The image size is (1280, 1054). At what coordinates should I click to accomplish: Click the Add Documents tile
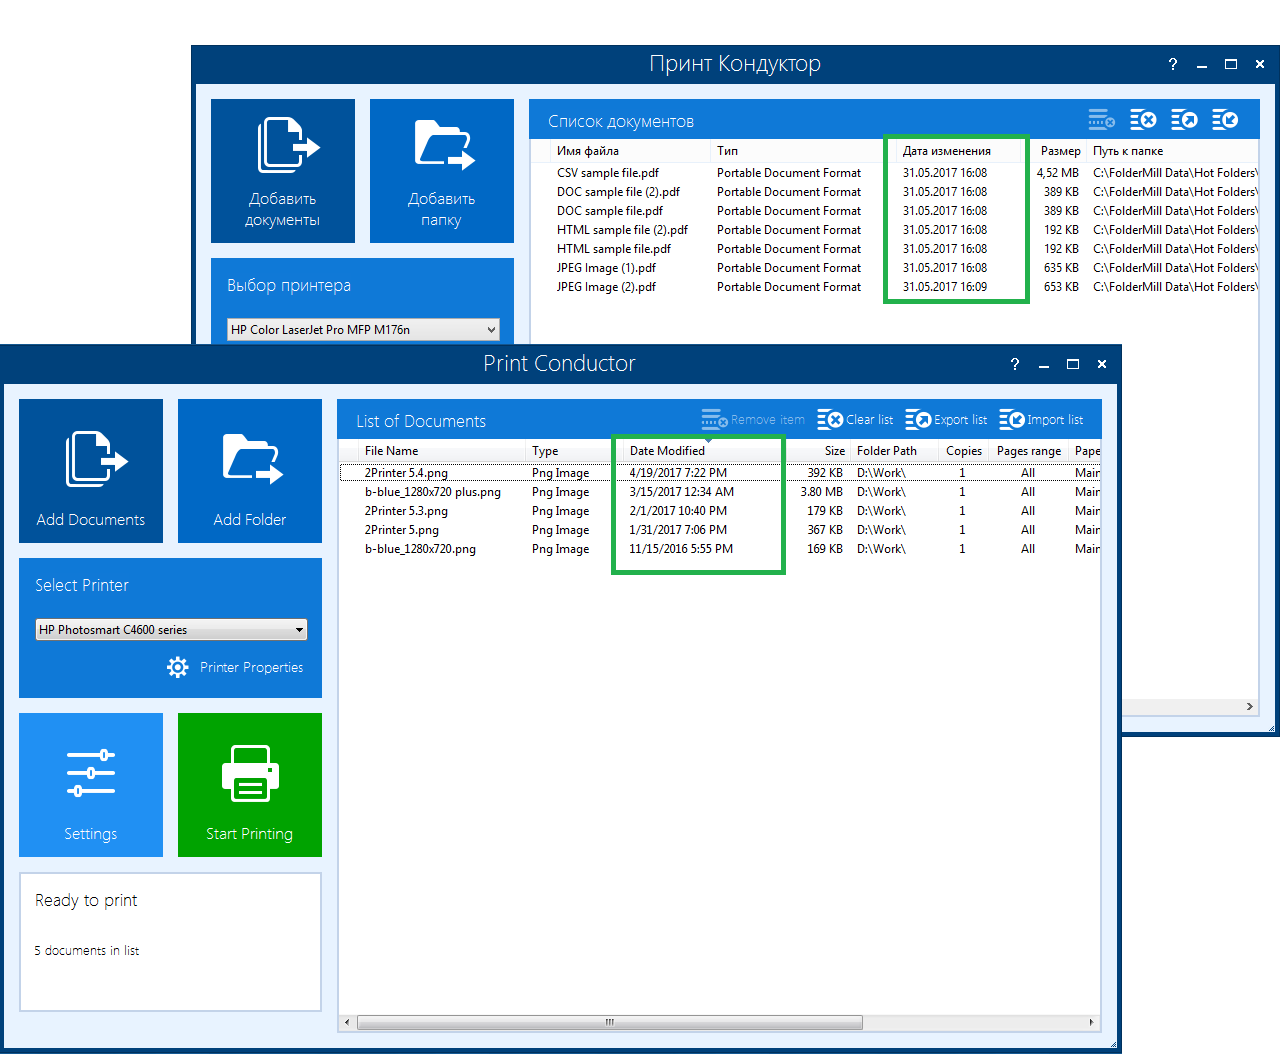pos(91,471)
